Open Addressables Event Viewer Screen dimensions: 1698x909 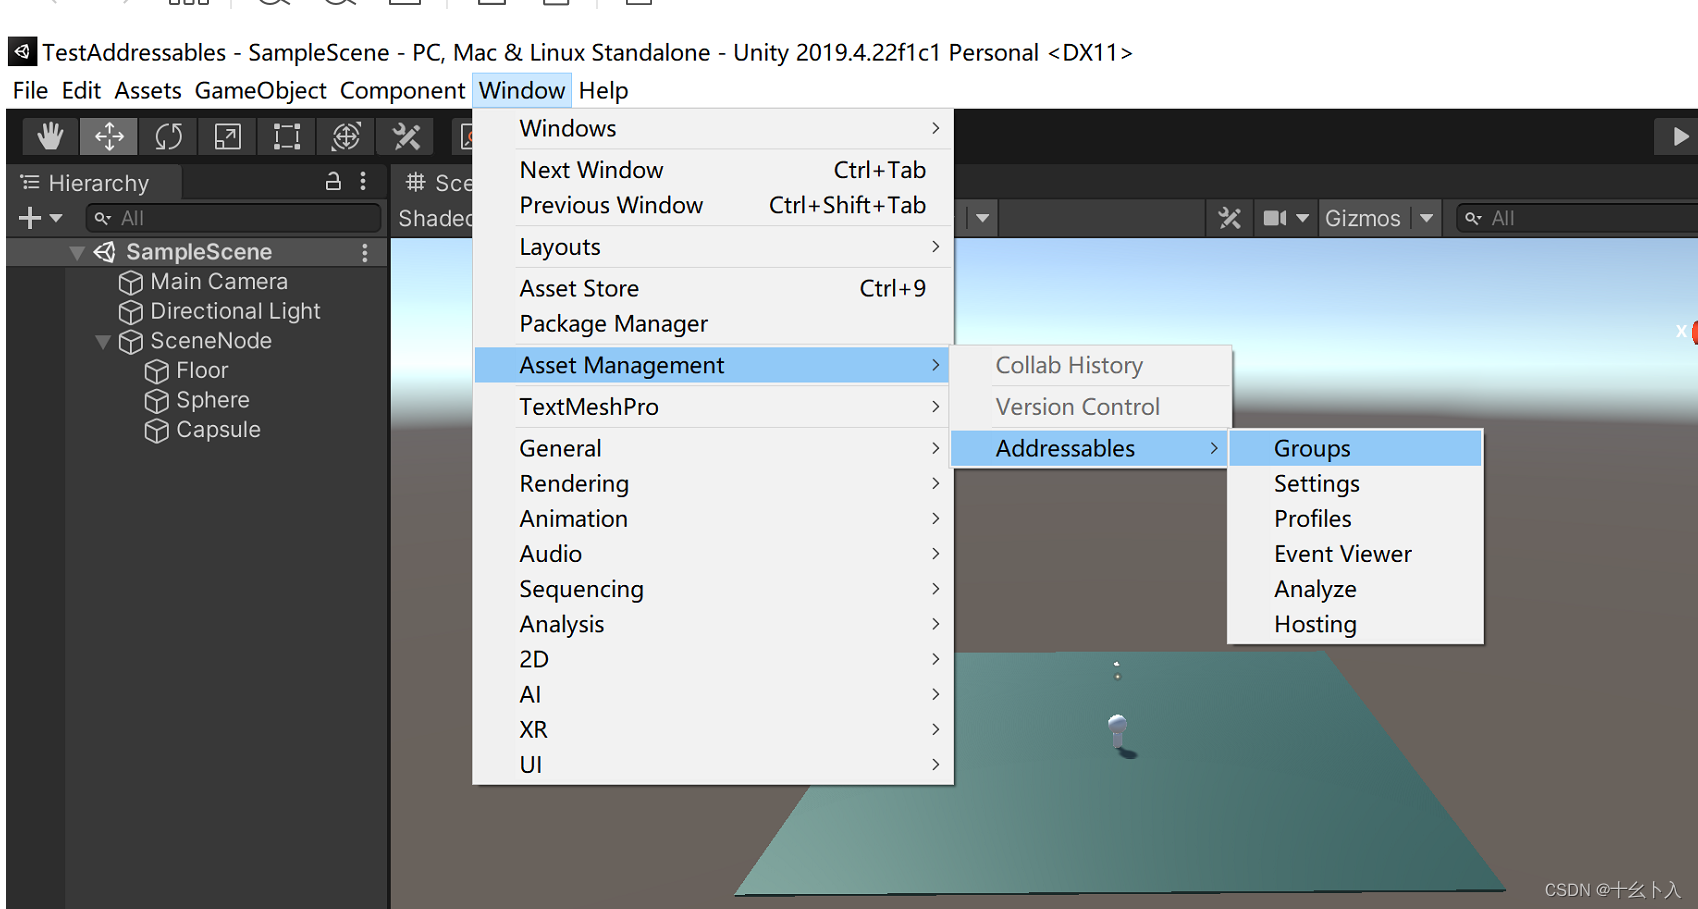(x=1355, y=554)
